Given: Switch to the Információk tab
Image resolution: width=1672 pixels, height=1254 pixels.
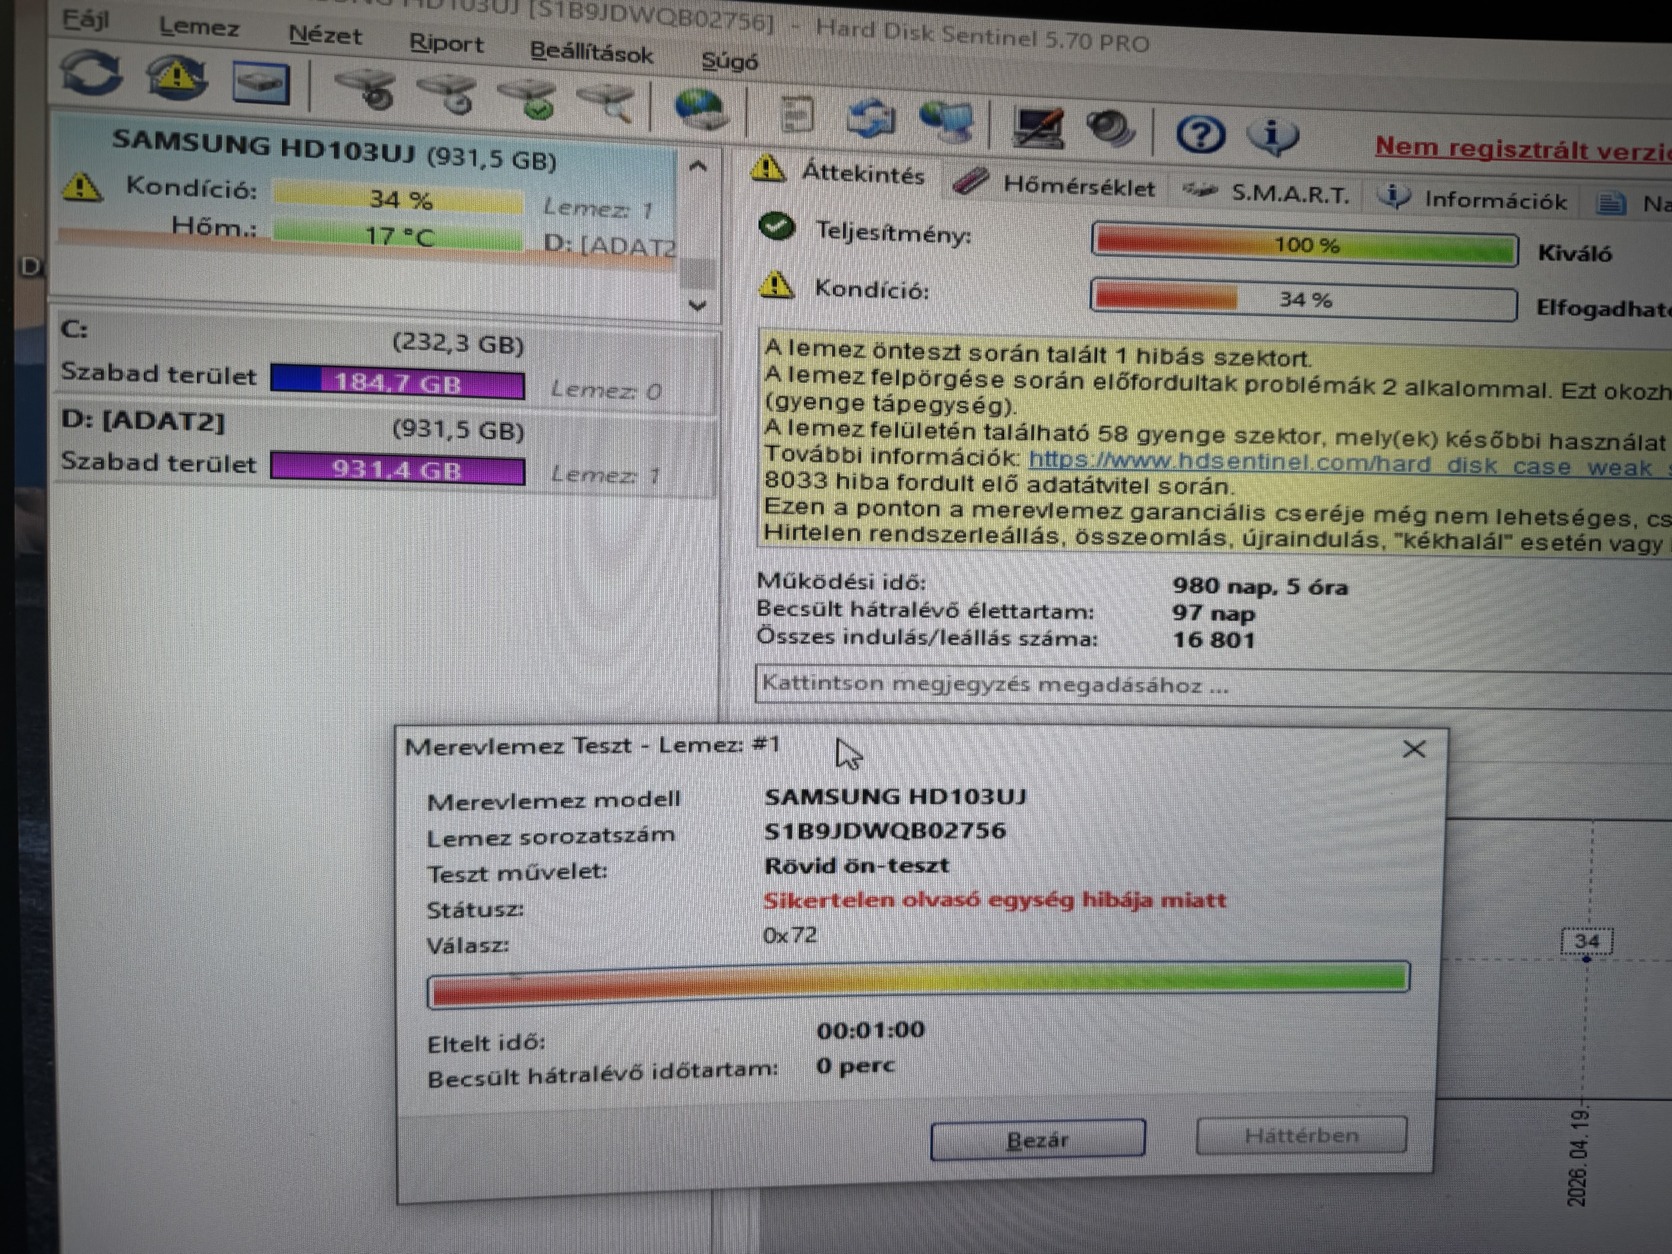Looking at the screenshot, I should [x=1474, y=199].
